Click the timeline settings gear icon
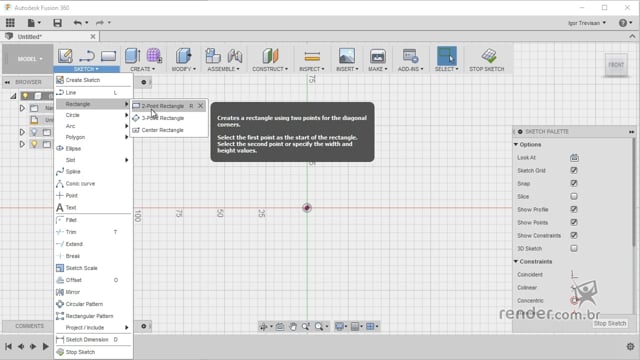Screen dimensions: 640x360 (630, 347)
